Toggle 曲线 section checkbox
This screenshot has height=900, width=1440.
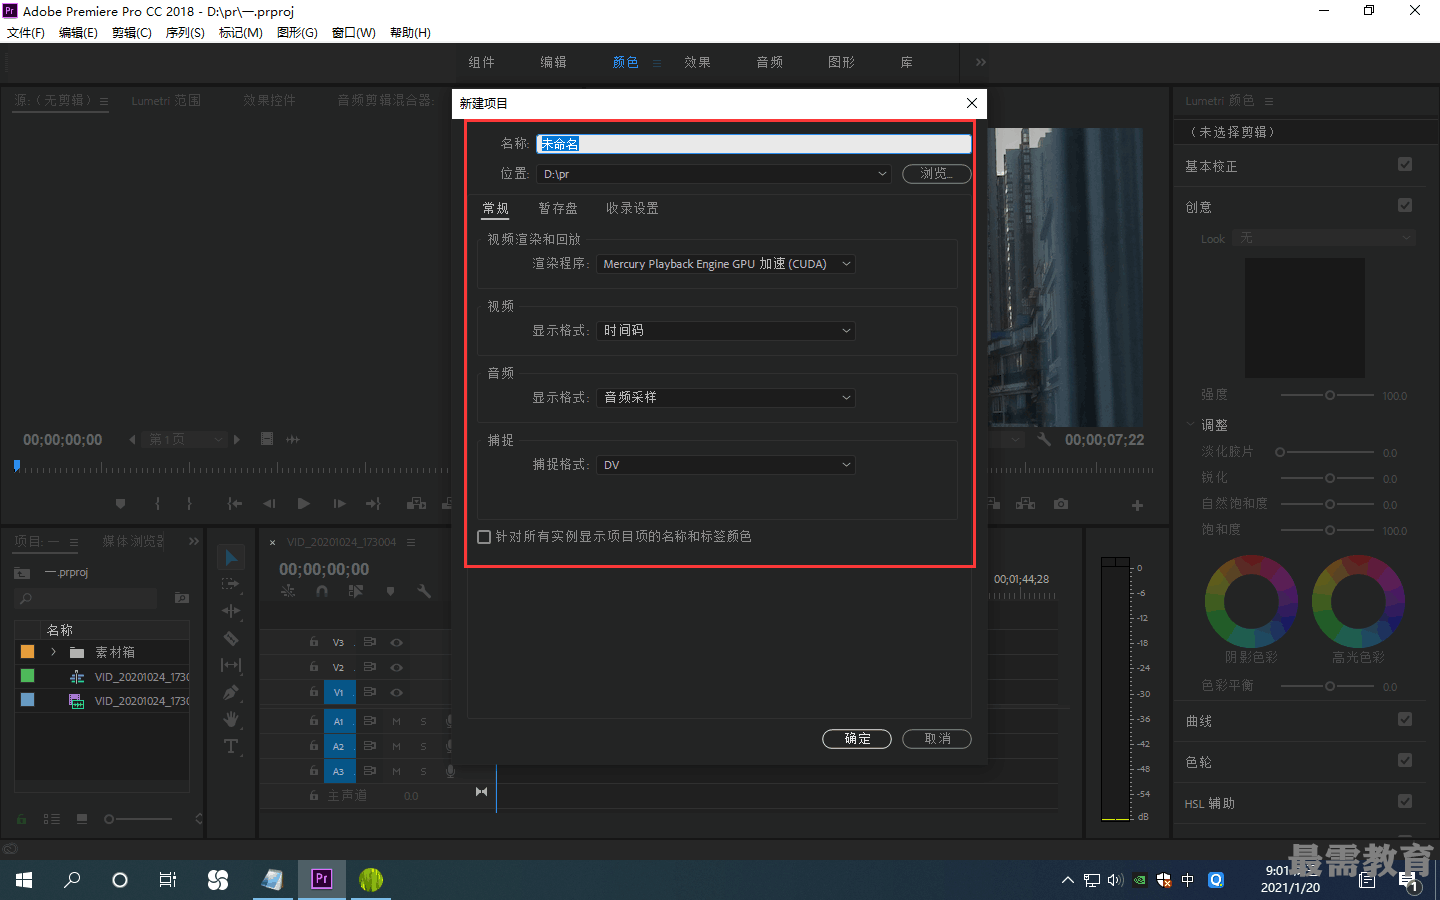[x=1405, y=719]
